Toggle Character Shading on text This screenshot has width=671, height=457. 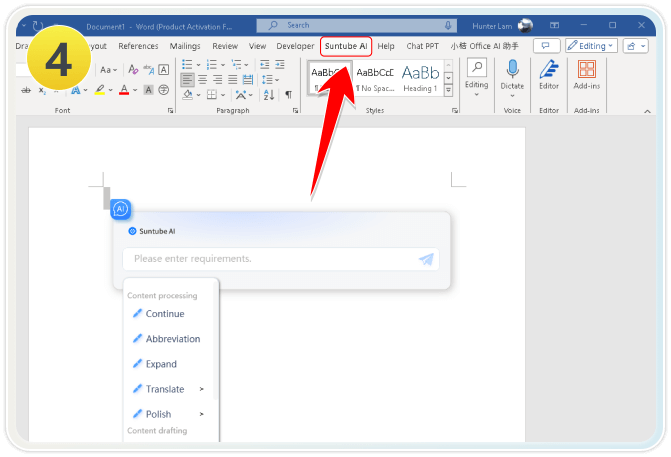(x=148, y=90)
